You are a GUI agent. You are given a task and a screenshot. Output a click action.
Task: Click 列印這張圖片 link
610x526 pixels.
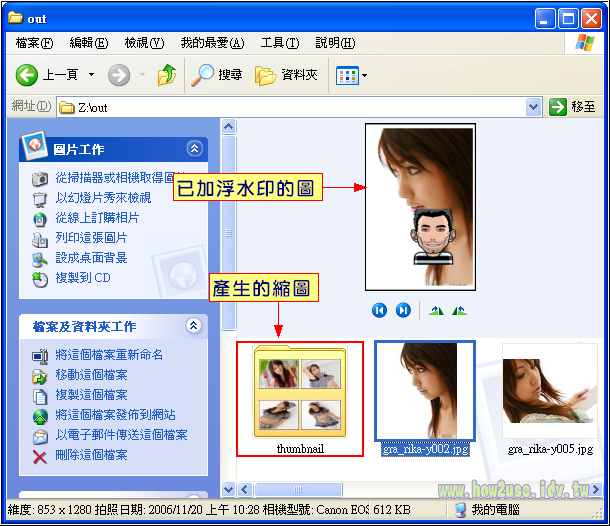tap(91, 238)
